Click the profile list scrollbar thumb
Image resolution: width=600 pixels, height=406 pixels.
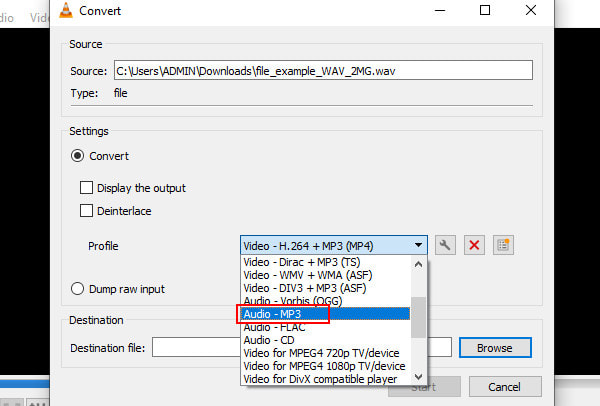pos(419,317)
